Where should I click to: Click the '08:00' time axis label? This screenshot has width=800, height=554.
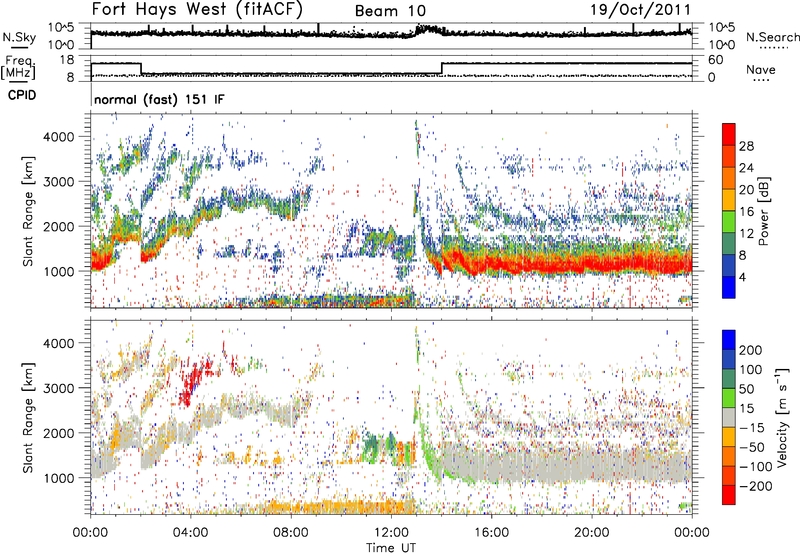tap(290, 533)
